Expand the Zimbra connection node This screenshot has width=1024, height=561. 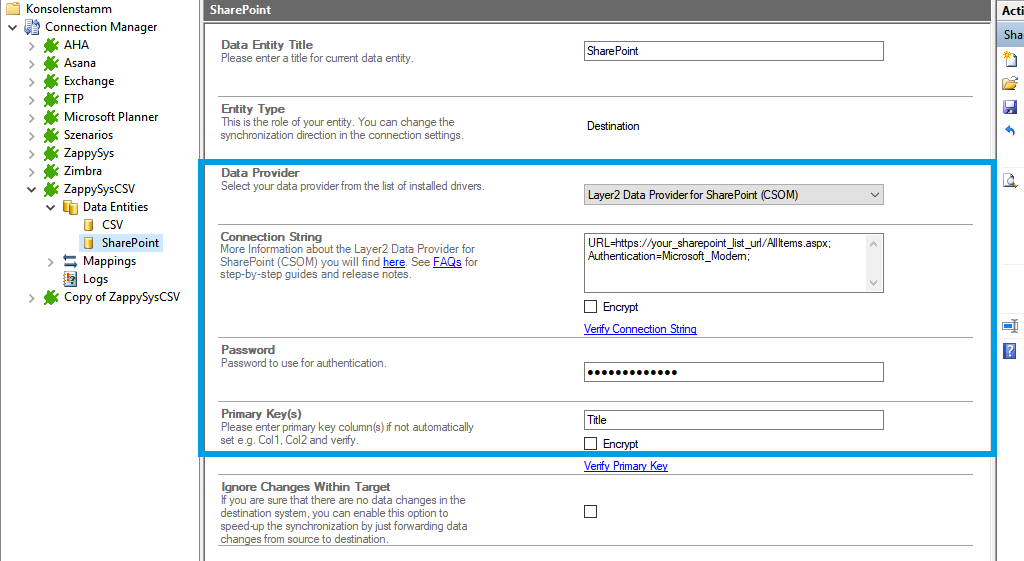(31, 172)
